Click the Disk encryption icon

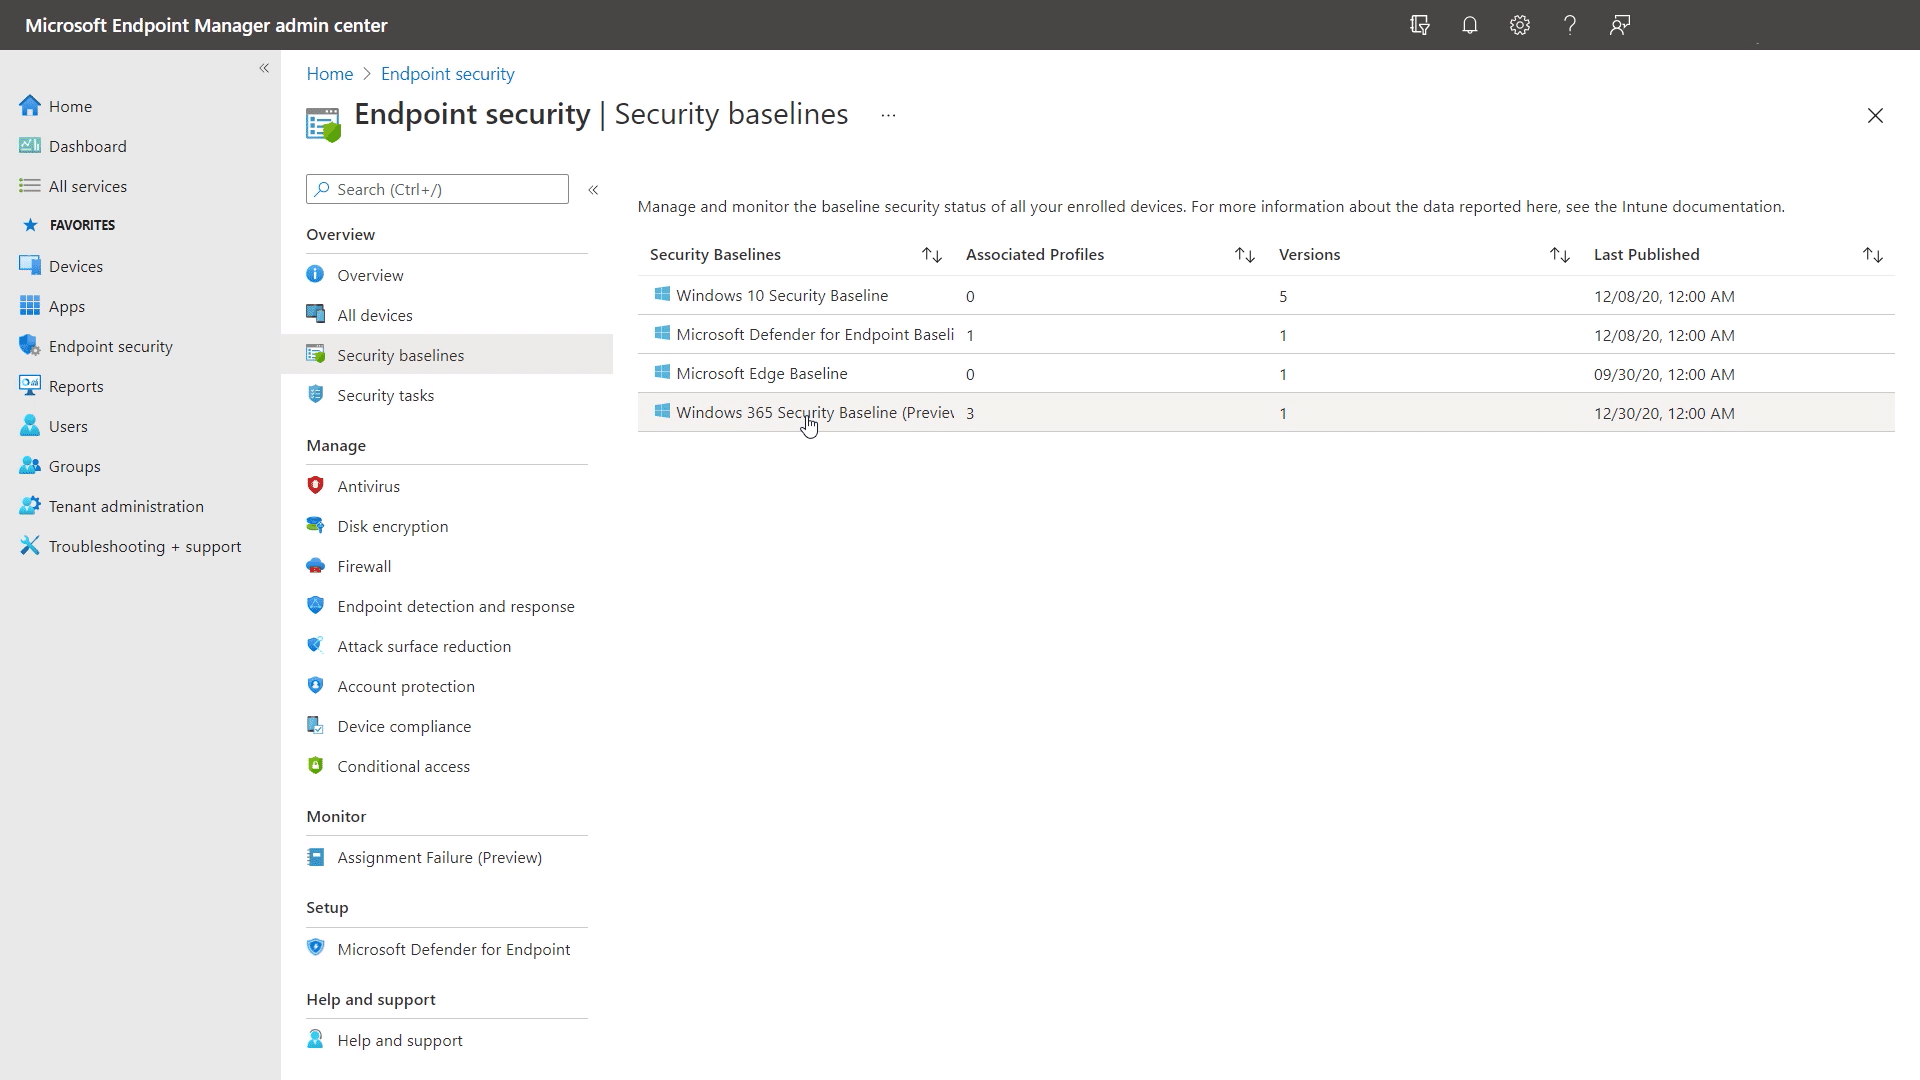(x=315, y=525)
